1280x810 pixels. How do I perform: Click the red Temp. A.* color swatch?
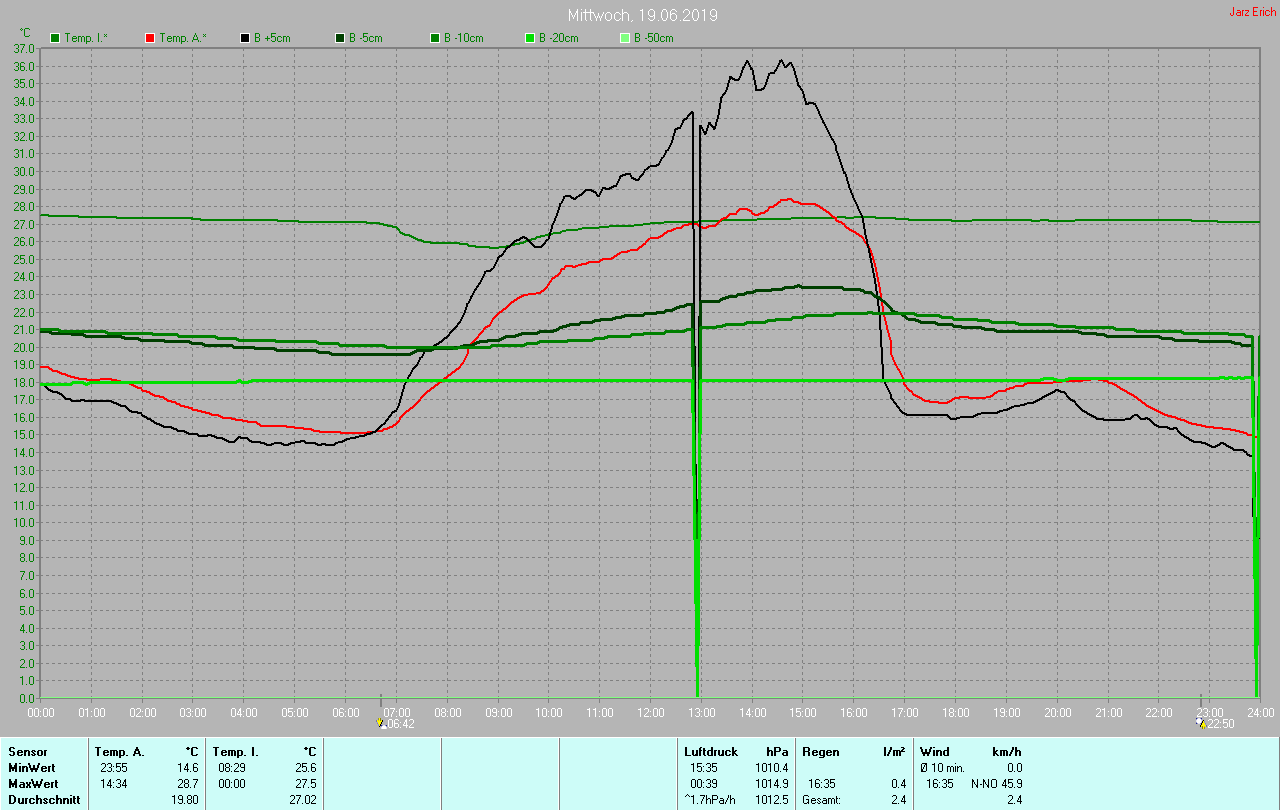[150, 38]
